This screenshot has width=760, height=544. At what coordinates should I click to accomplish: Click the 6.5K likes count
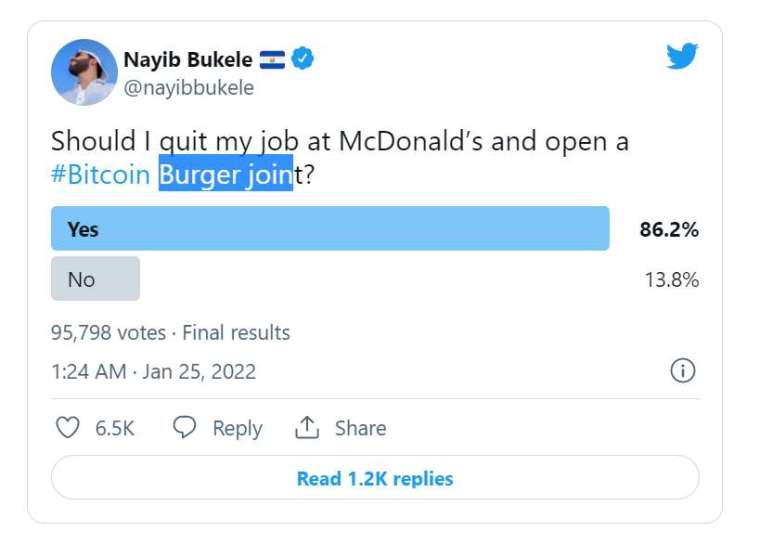click(x=115, y=428)
